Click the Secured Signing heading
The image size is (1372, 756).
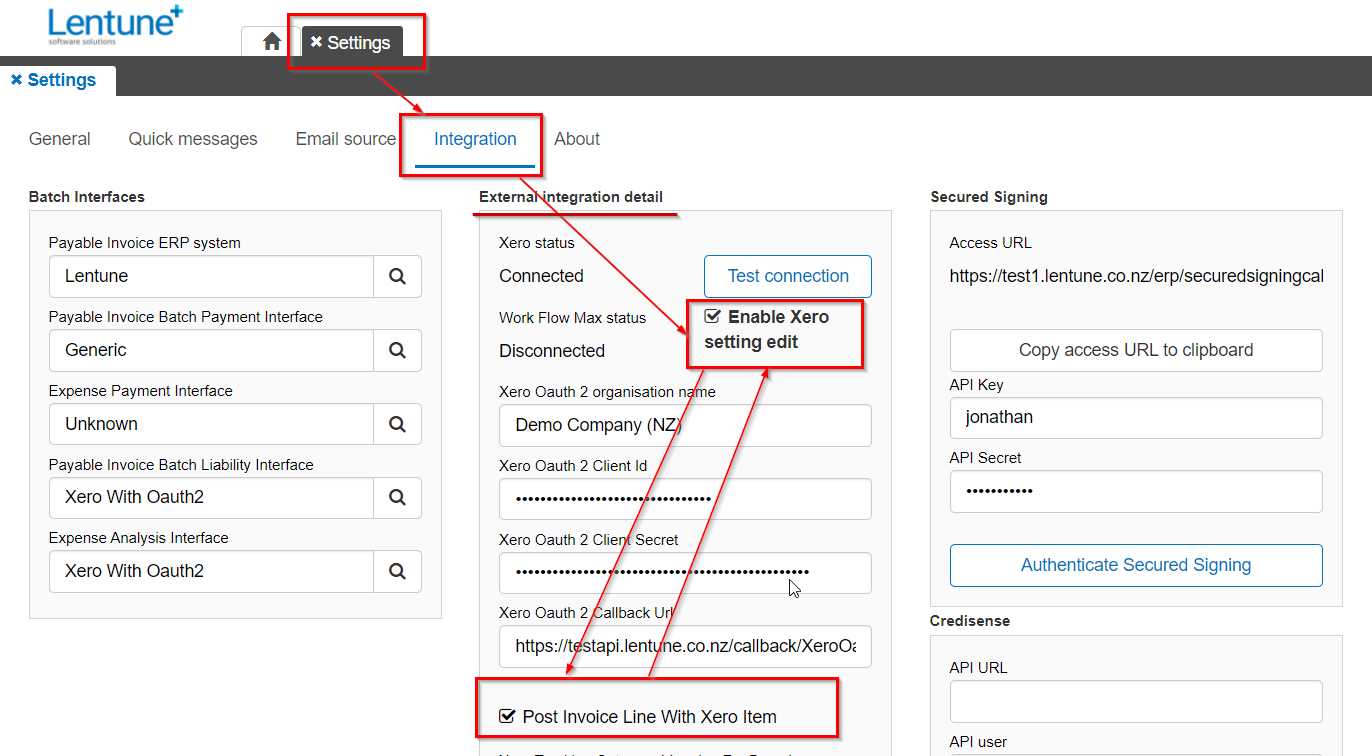tap(989, 197)
